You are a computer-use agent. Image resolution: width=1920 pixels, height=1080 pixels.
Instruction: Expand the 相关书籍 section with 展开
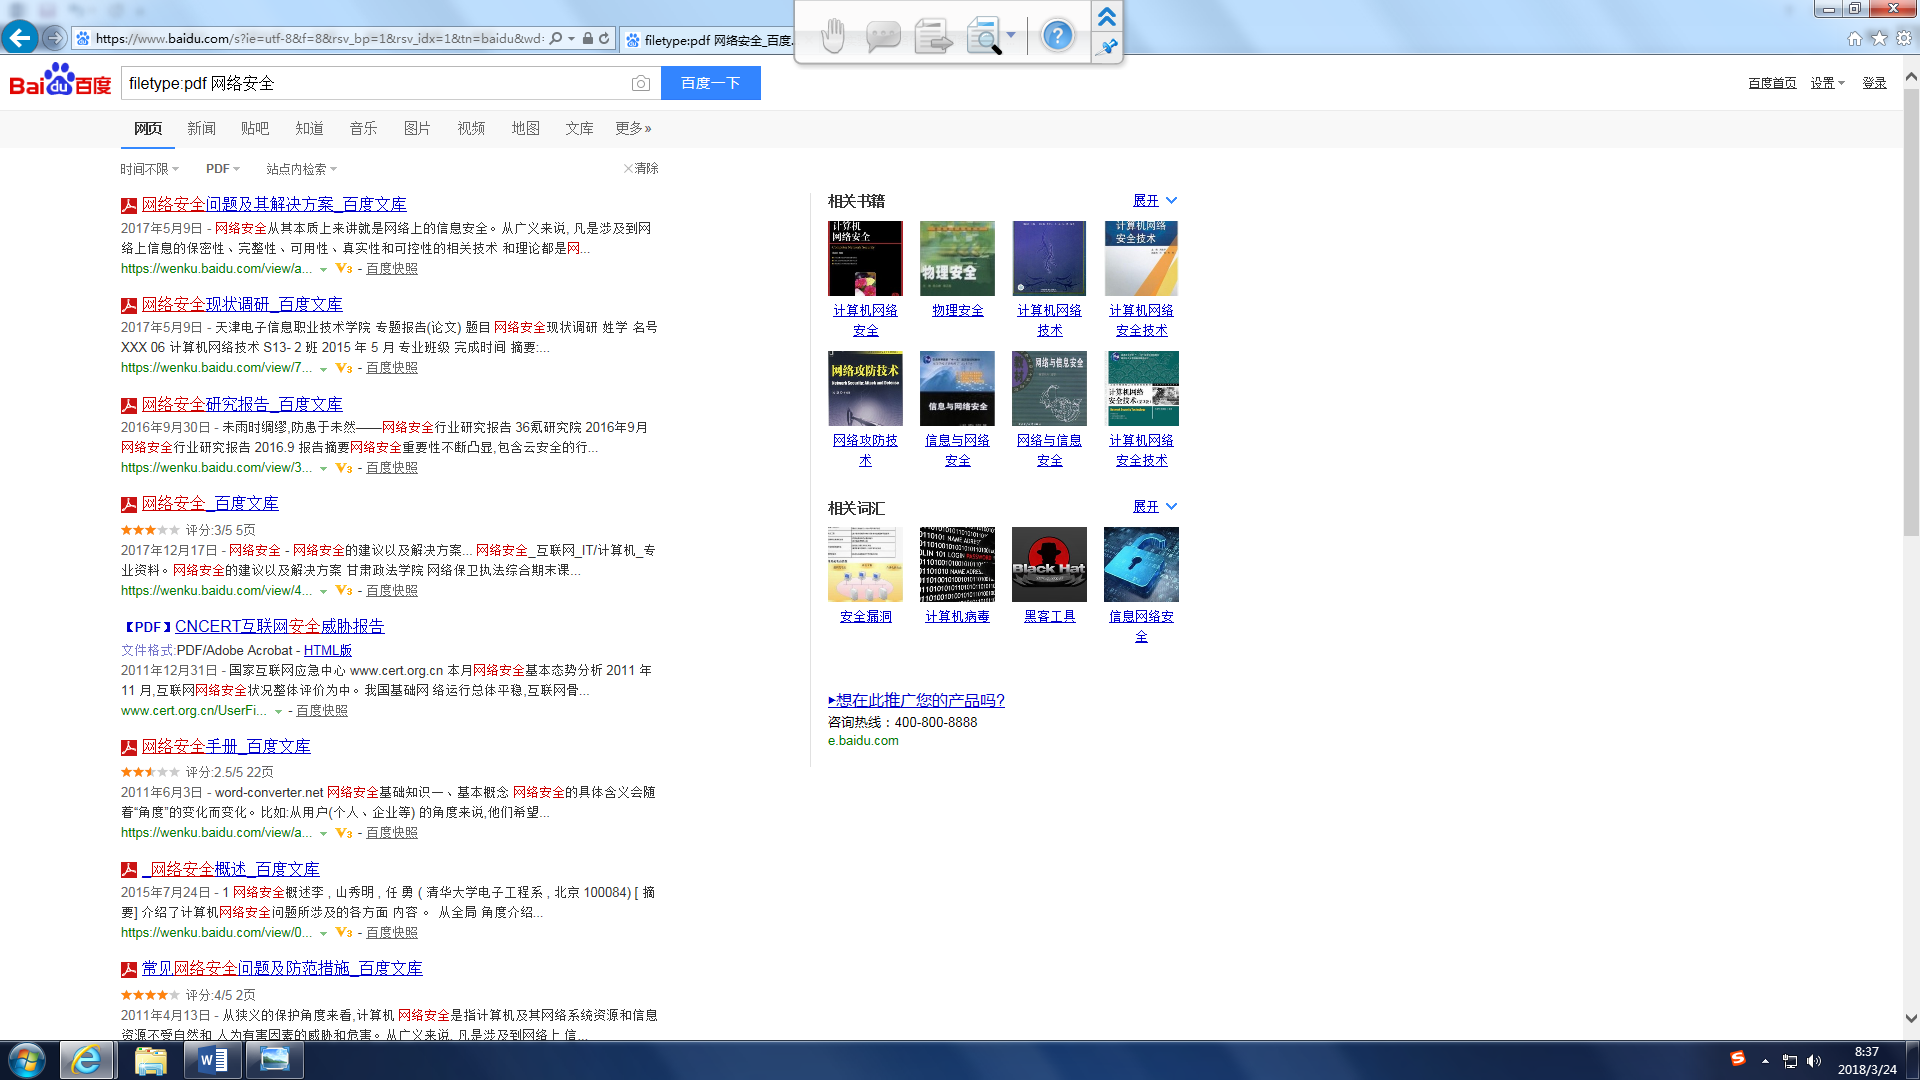(x=1155, y=201)
